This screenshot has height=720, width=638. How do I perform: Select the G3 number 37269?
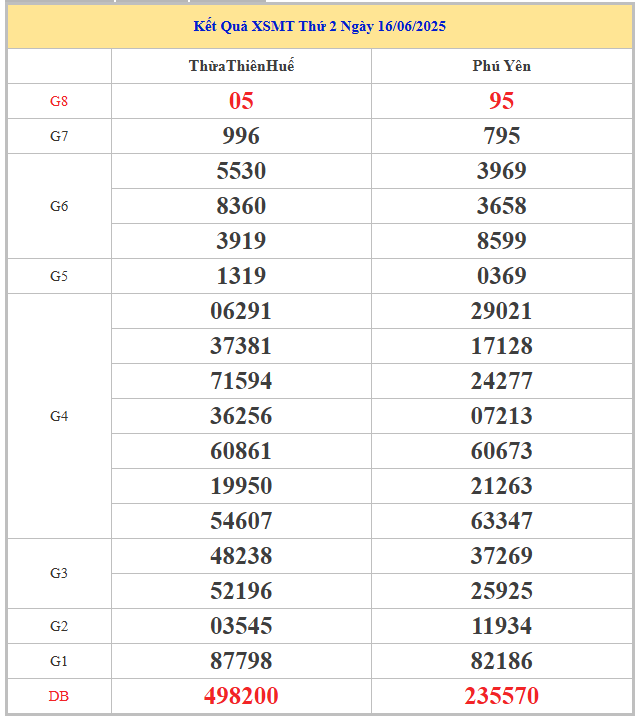tap(502, 556)
